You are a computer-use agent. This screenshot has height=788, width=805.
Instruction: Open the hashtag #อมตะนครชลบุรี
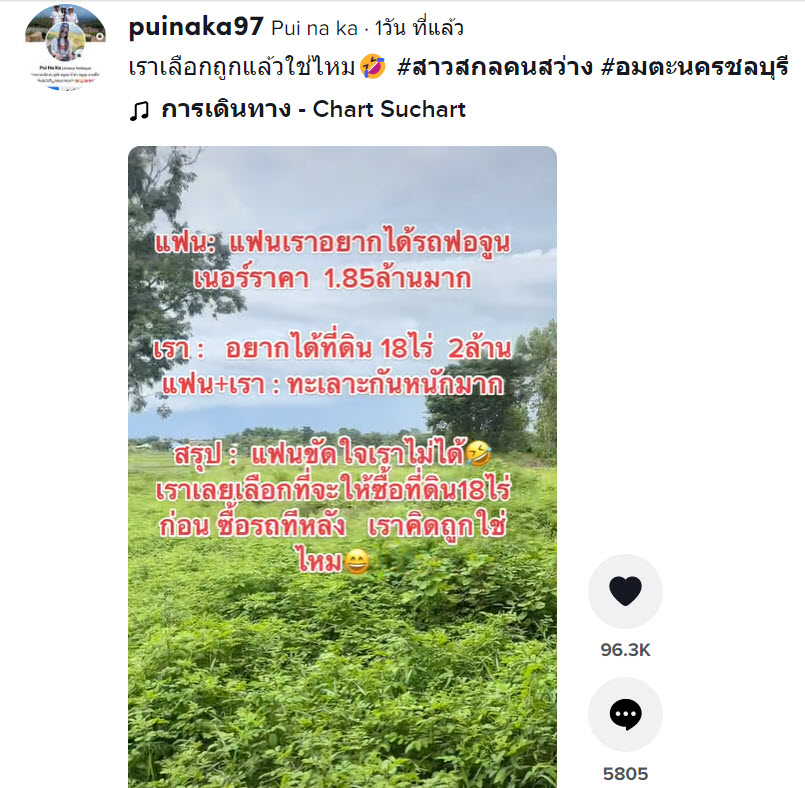pos(695,67)
